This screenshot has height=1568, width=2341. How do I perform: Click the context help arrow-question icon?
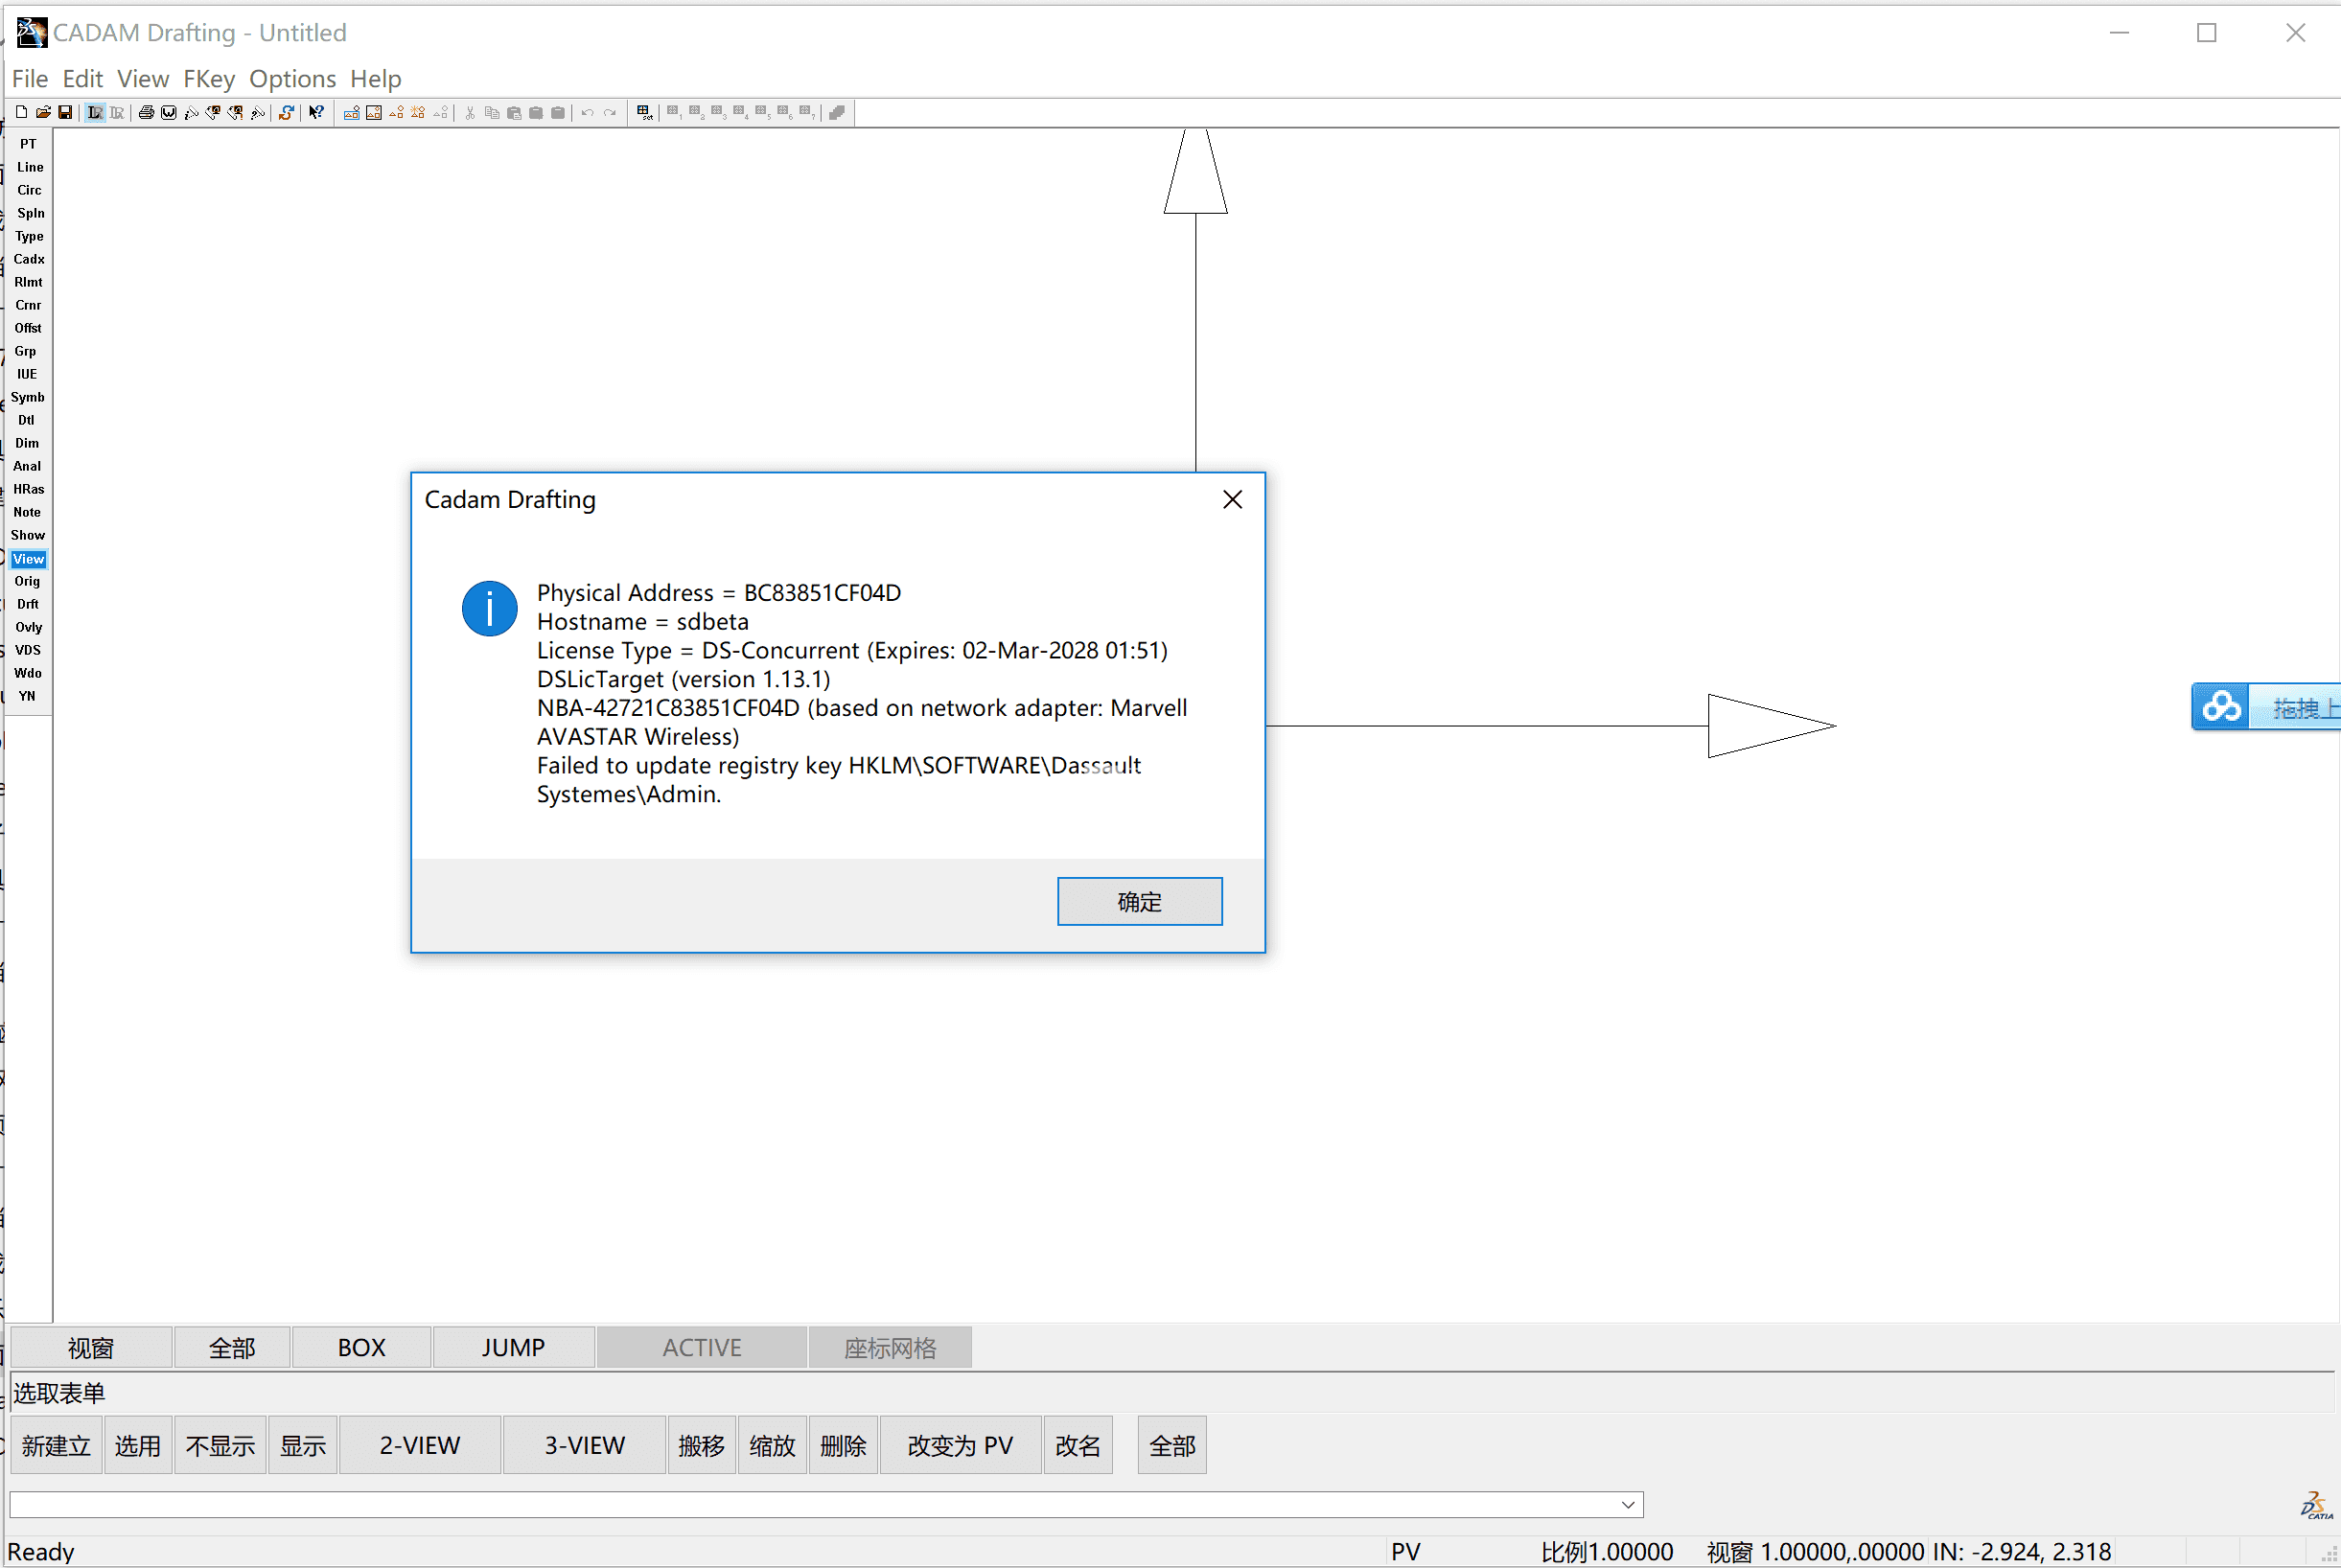click(316, 112)
